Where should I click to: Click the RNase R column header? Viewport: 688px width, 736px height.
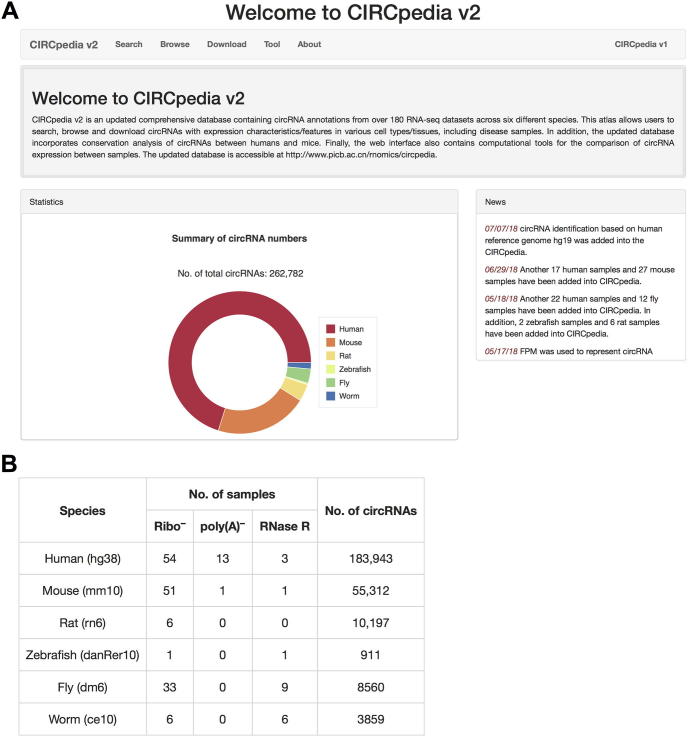pos(284,526)
